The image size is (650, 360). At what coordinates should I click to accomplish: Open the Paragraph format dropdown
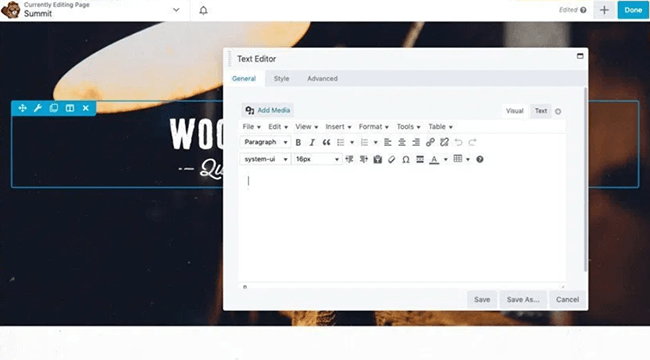coord(265,142)
